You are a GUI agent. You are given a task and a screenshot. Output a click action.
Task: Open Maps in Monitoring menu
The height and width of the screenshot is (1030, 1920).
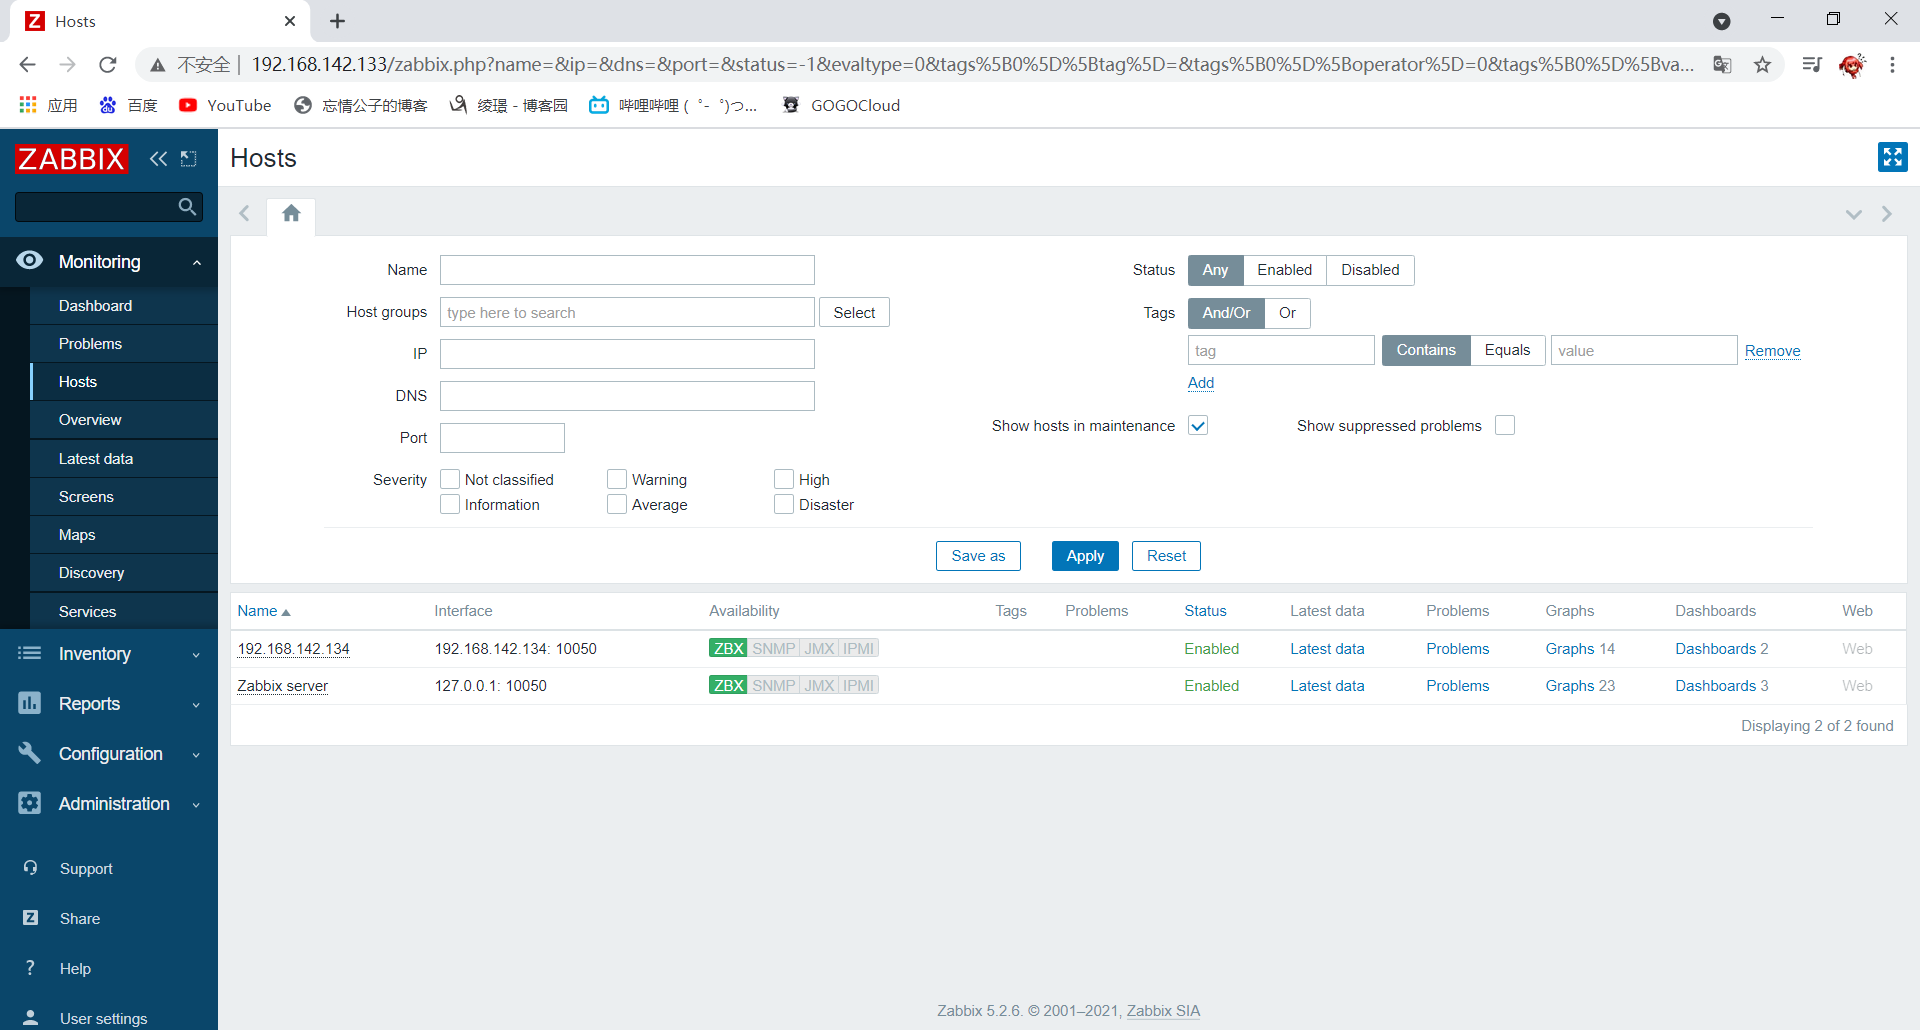[x=124, y=535]
